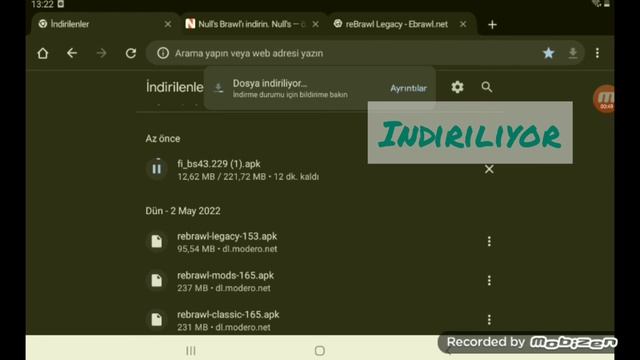Image resolution: width=640 pixels, height=360 pixels.
Task: Close the Null's Brawl tab
Action: [x=316, y=24]
